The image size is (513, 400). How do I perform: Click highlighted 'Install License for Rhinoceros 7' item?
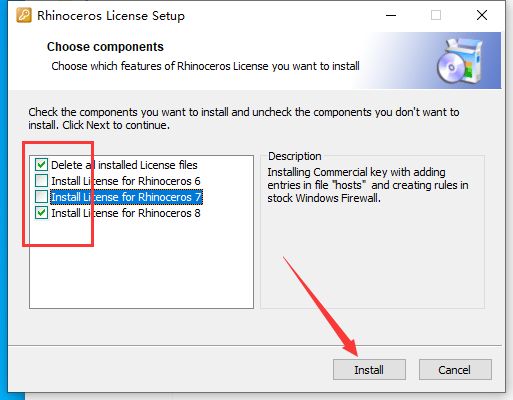[126, 197]
